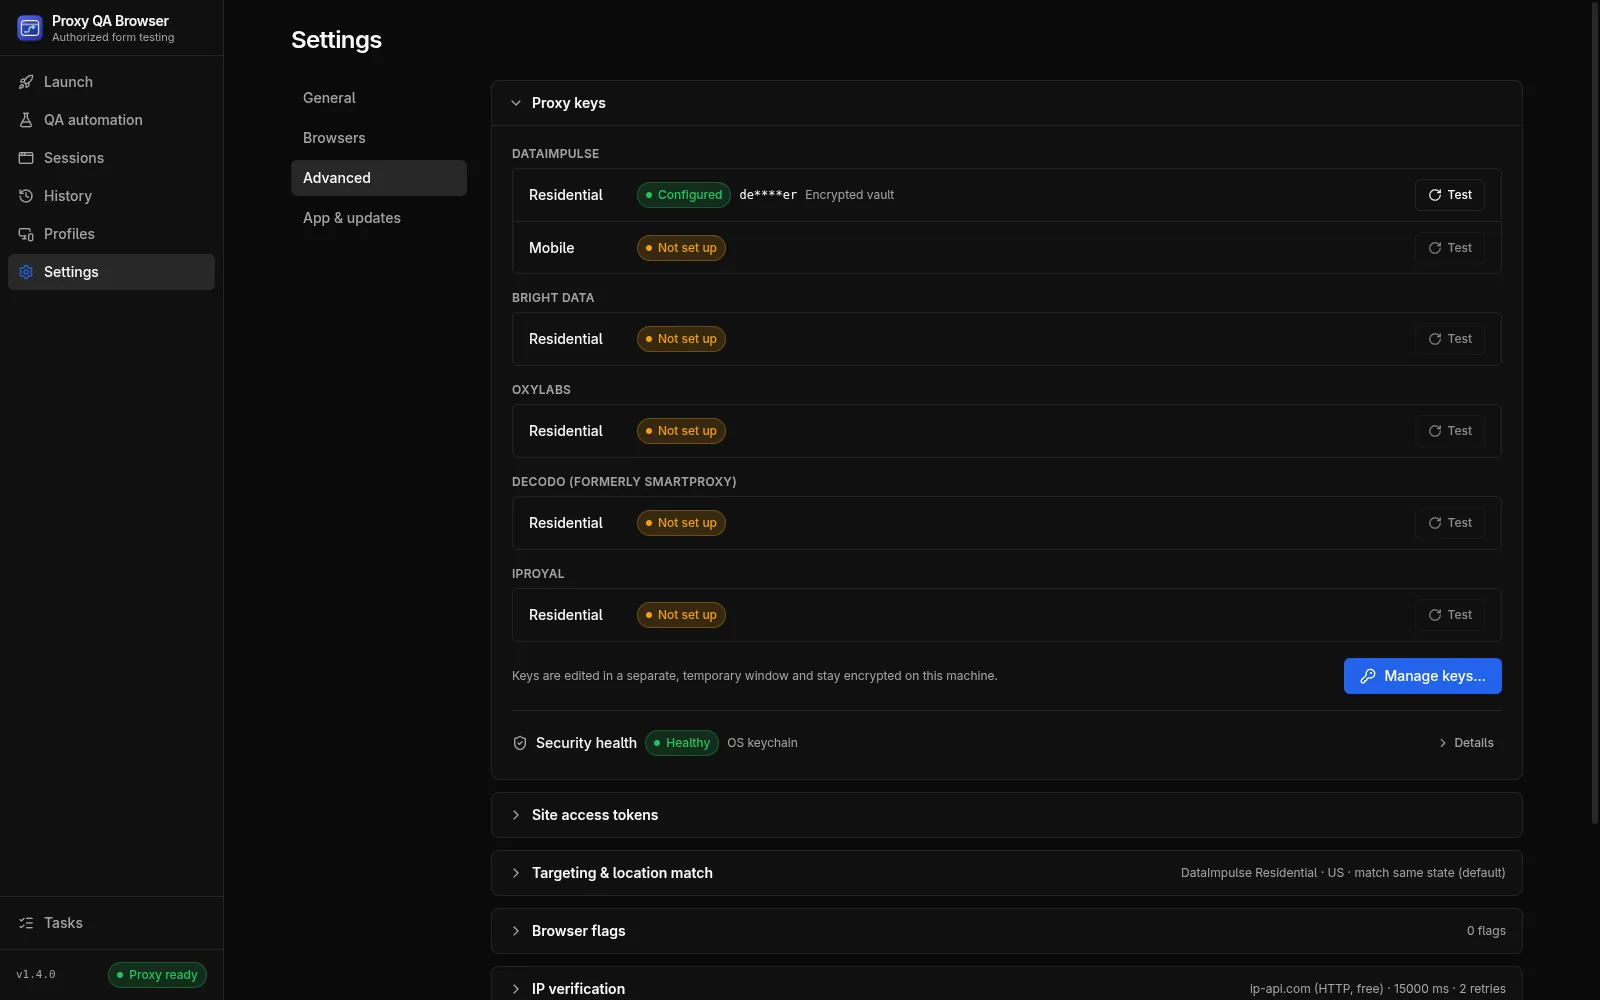The width and height of the screenshot is (1600, 1000).
Task: Expand the Browser flags section
Action: point(1007,931)
